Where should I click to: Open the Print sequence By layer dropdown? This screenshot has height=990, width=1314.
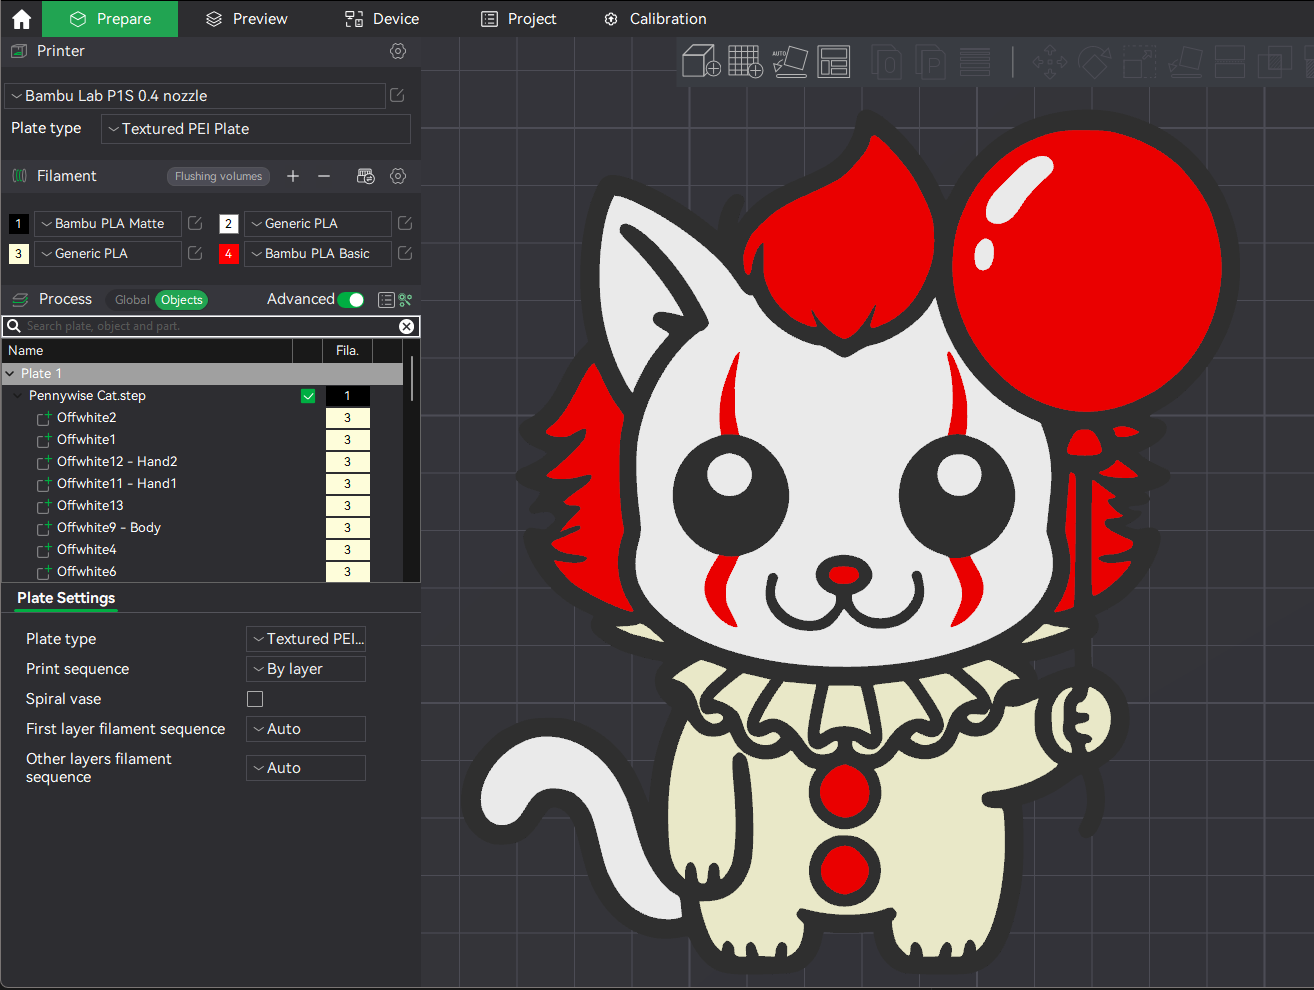pyautogui.click(x=306, y=669)
